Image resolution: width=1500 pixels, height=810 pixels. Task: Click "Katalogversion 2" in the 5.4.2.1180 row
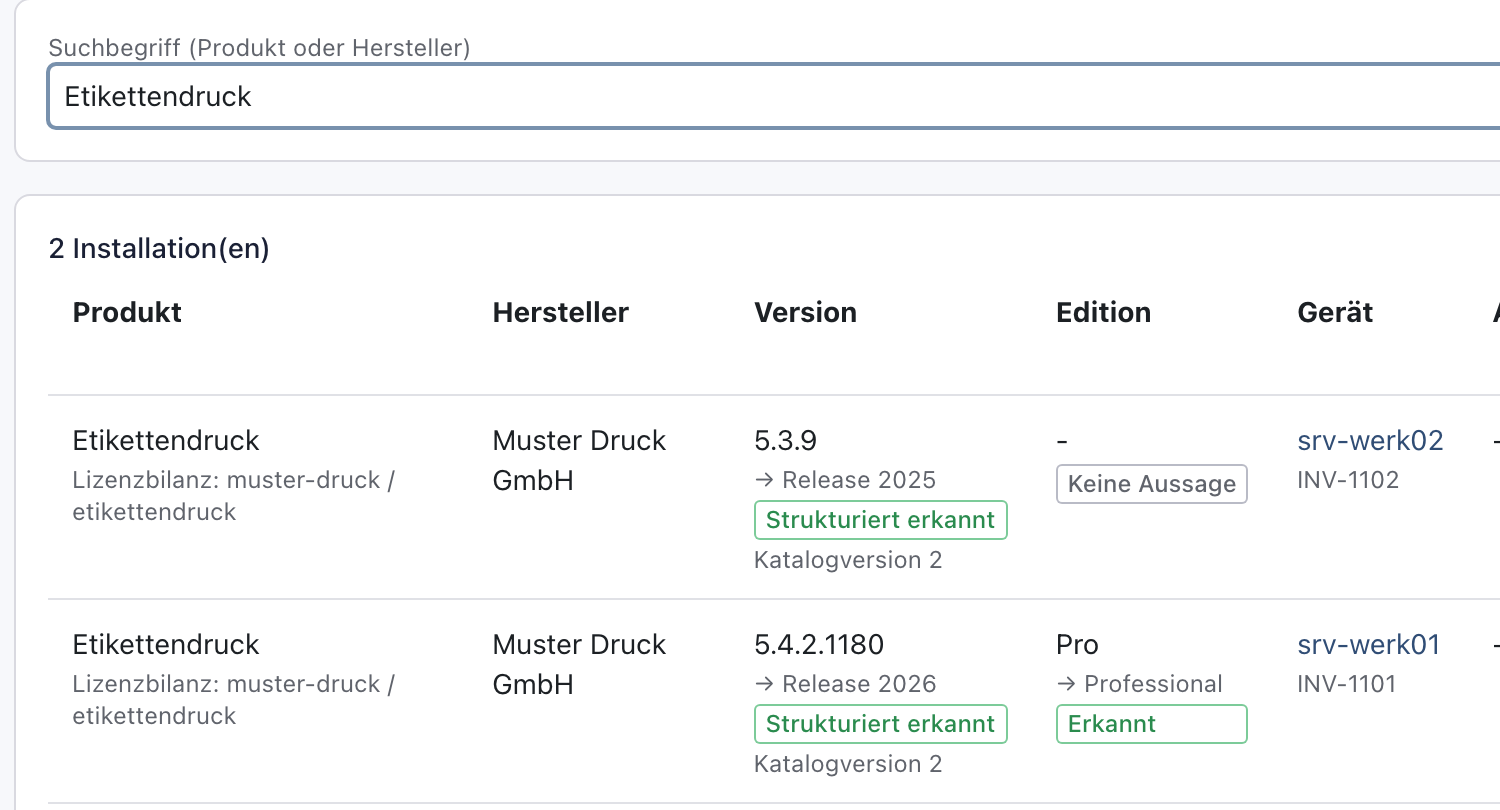tap(848, 764)
